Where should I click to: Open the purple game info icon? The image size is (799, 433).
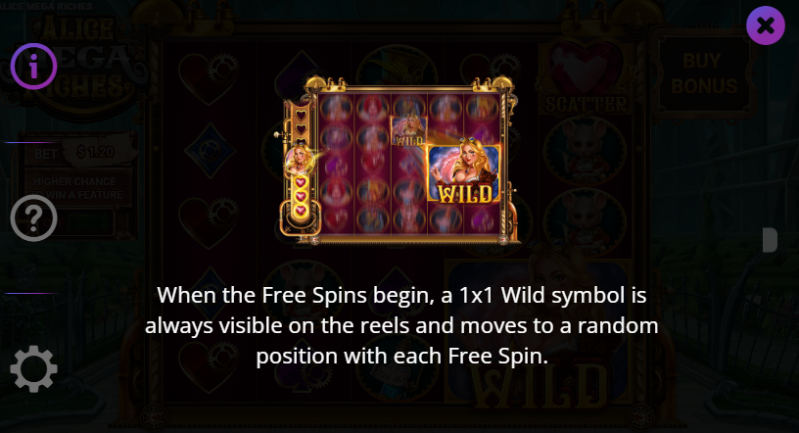pyautogui.click(x=34, y=66)
